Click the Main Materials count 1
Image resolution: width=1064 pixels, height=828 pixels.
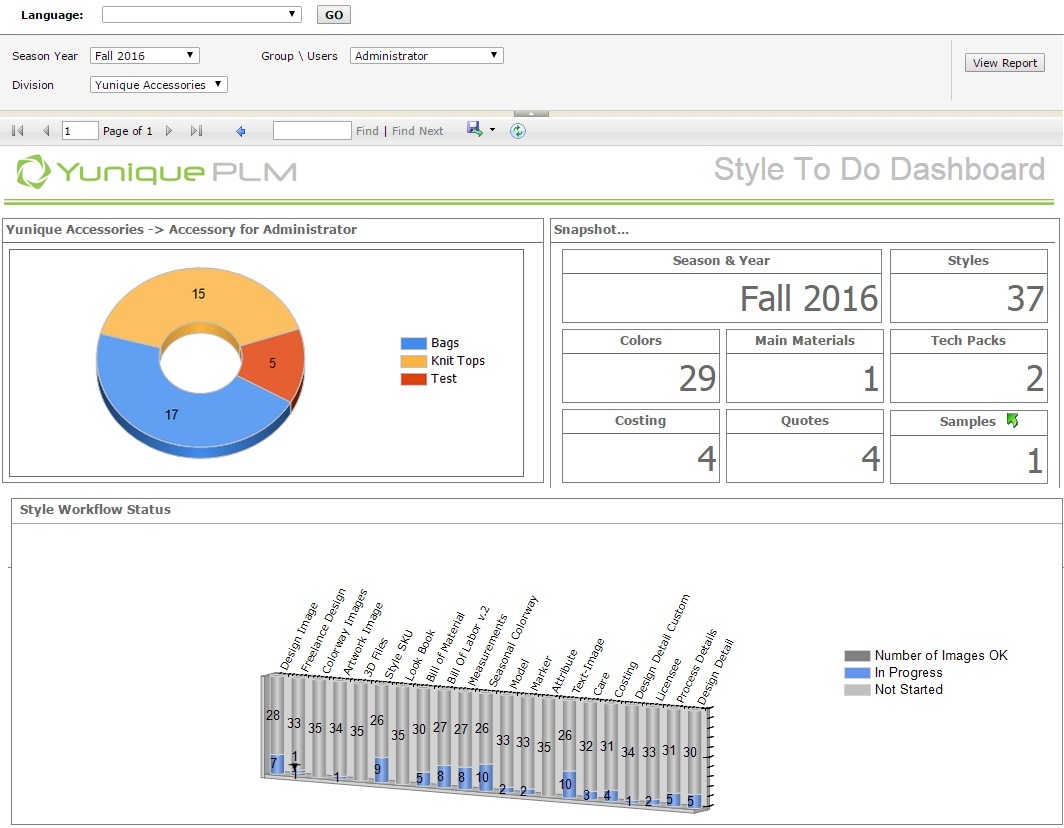pyautogui.click(x=871, y=379)
